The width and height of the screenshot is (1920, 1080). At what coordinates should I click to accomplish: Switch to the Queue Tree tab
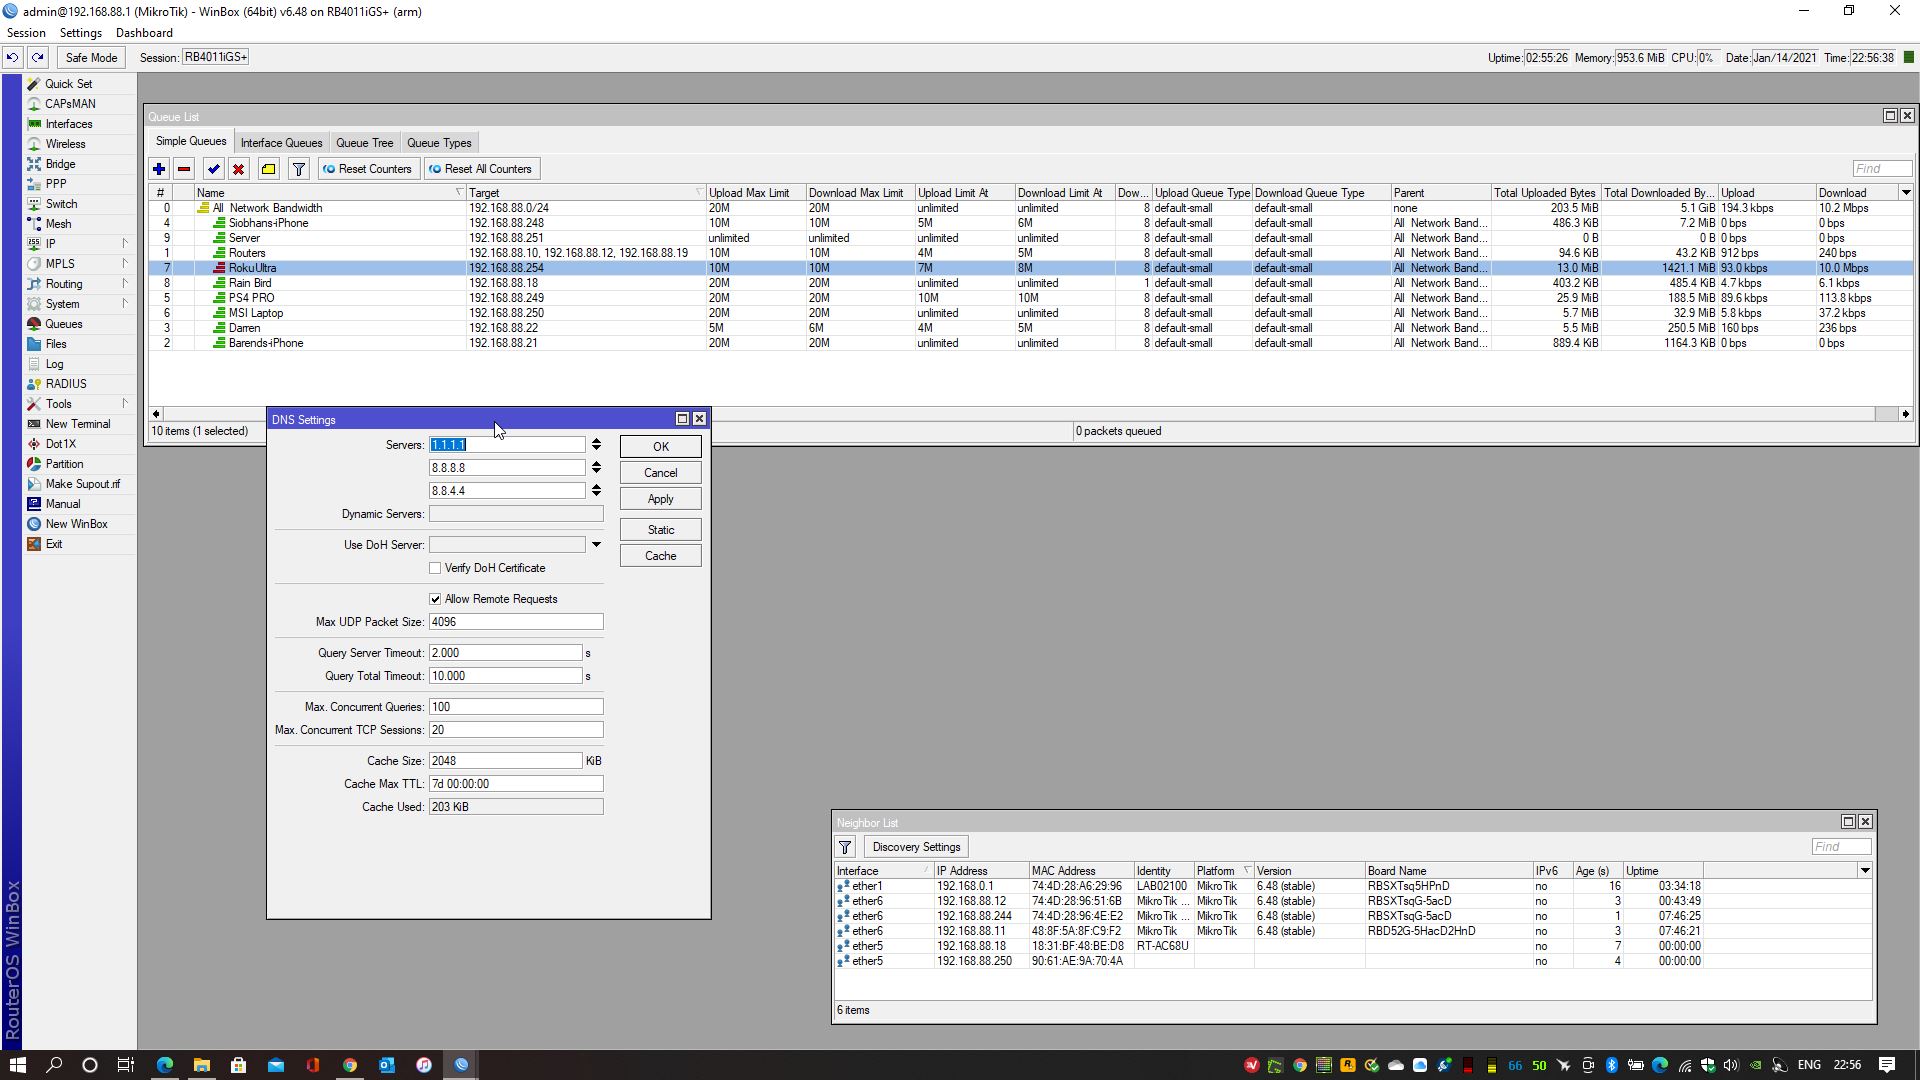coord(364,143)
